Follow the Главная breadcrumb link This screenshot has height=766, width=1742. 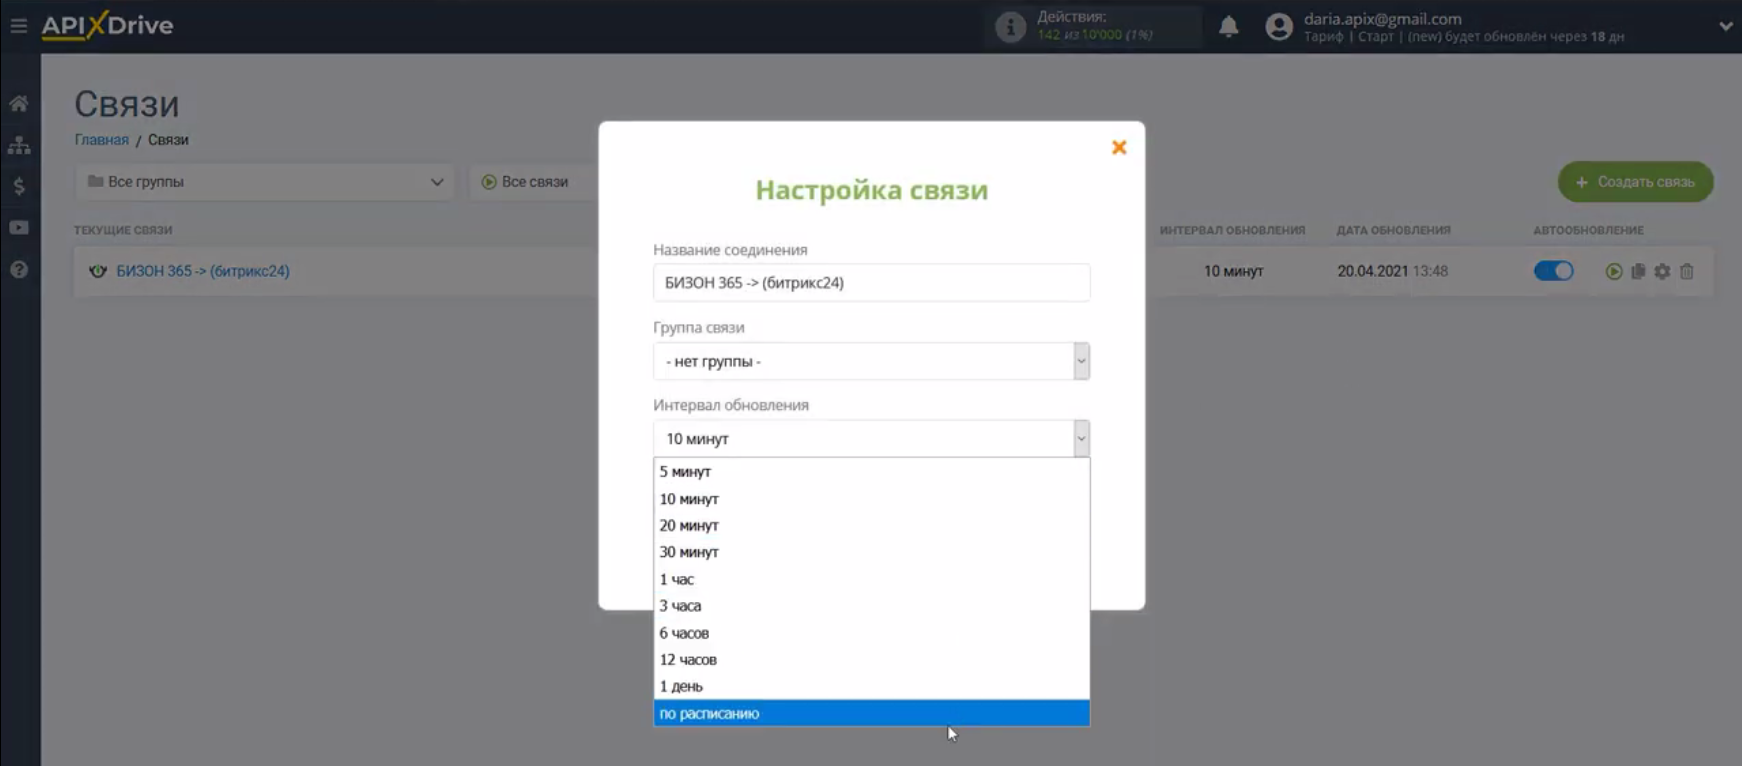coord(102,140)
